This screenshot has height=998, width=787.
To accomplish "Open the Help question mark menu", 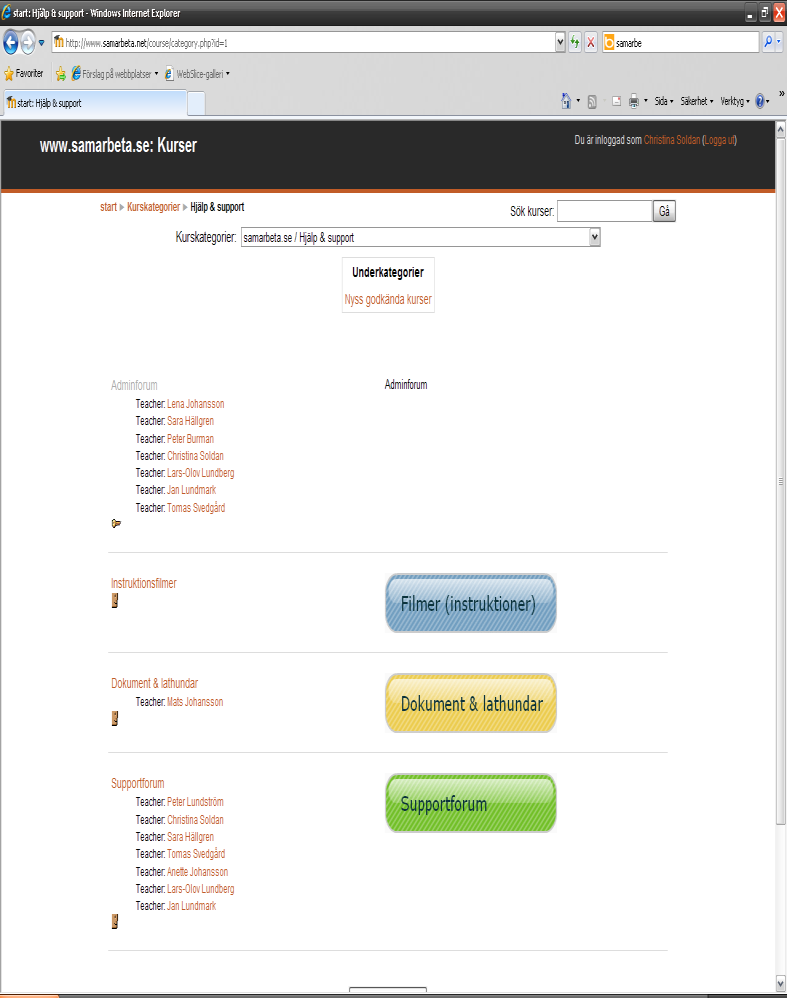I will click(762, 101).
